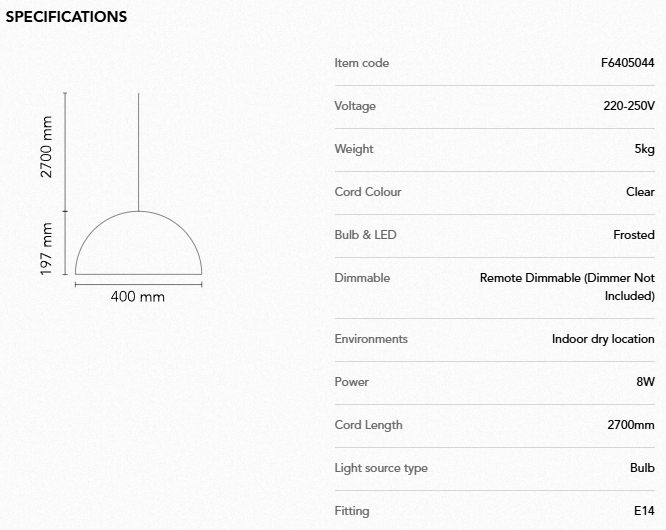Image resolution: width=666 pixels, height=530 pixels.
Task: Select the 5kg weight value
Action: [644, 149]
